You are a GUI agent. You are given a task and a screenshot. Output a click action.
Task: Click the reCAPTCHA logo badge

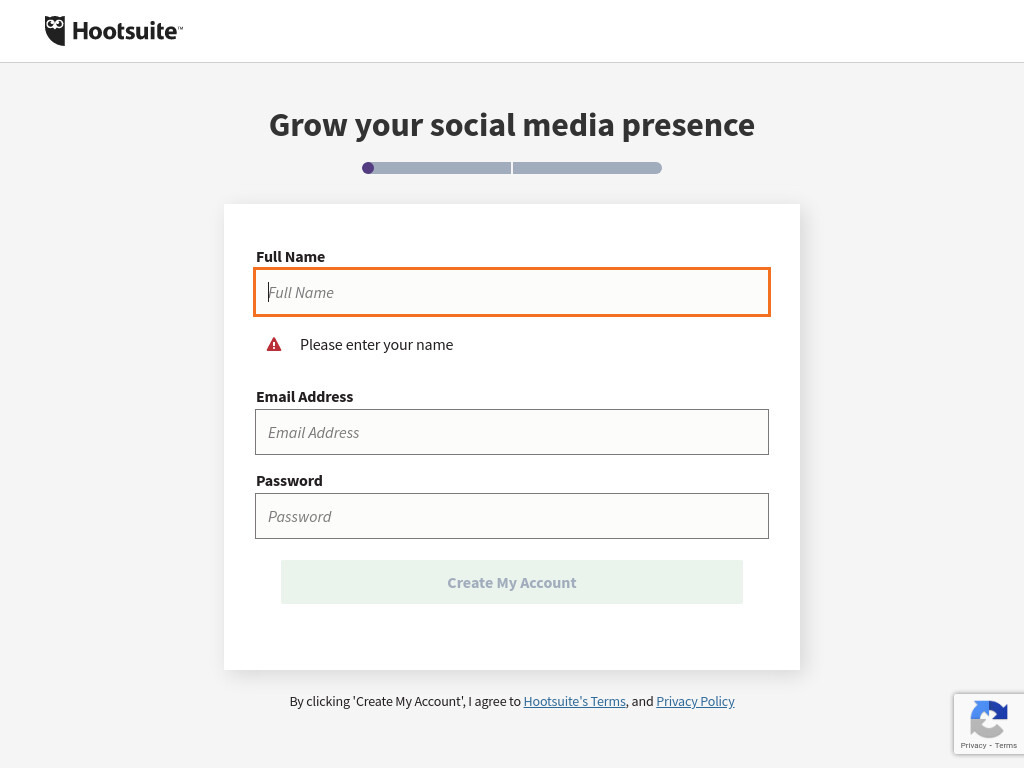pos(988,718)
